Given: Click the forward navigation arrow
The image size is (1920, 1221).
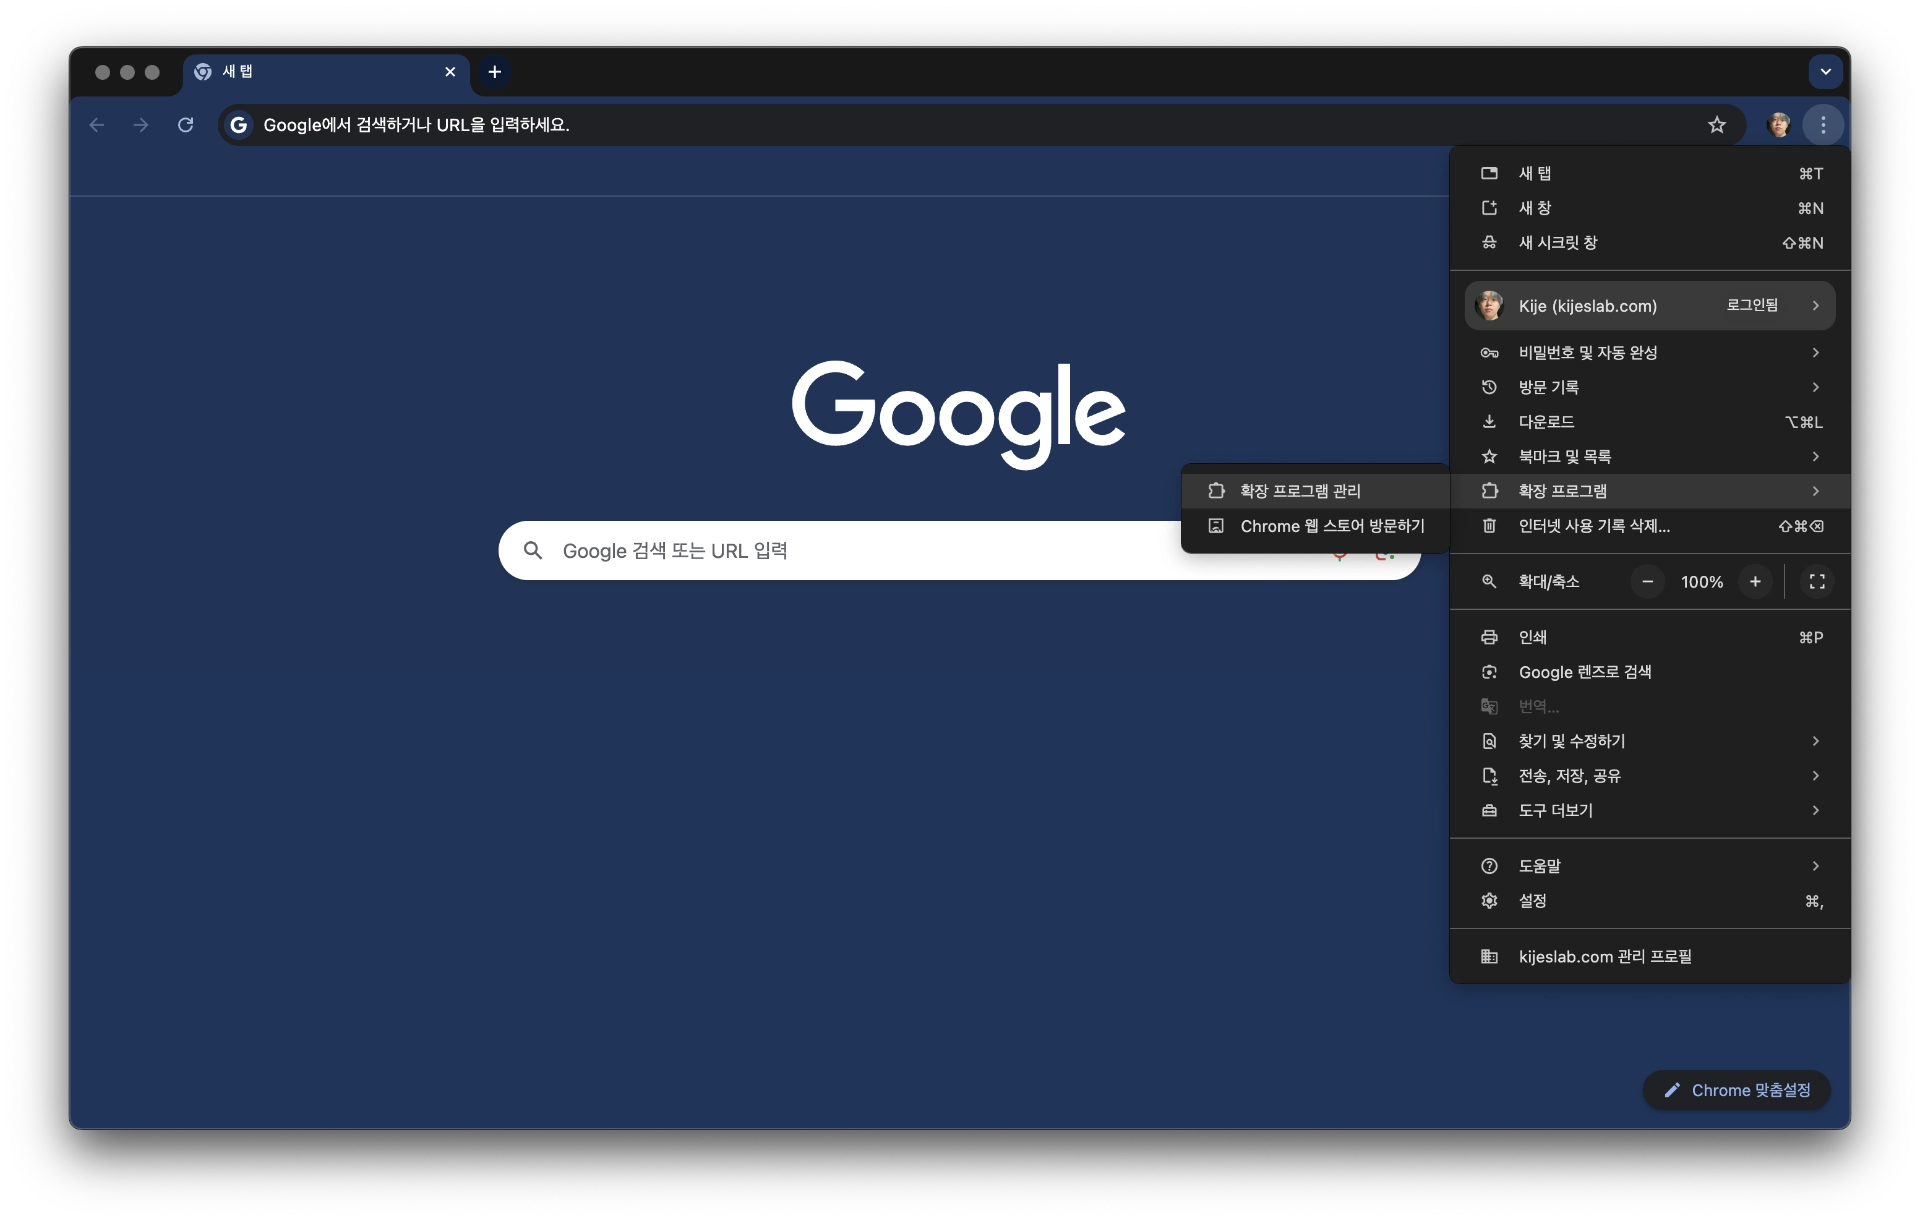Looking at the screenshot, I should pyautogui.click(x=140, y=124).
